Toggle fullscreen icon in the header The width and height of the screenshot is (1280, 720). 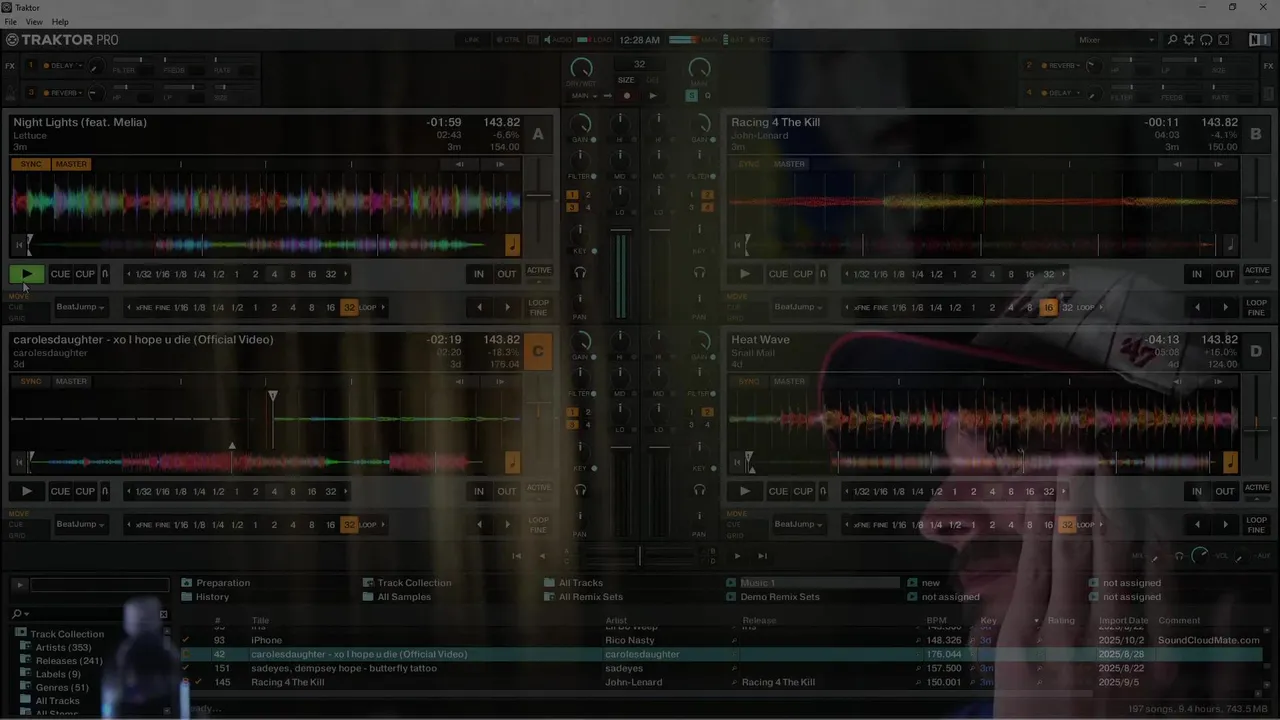[x=1223, y=40]
